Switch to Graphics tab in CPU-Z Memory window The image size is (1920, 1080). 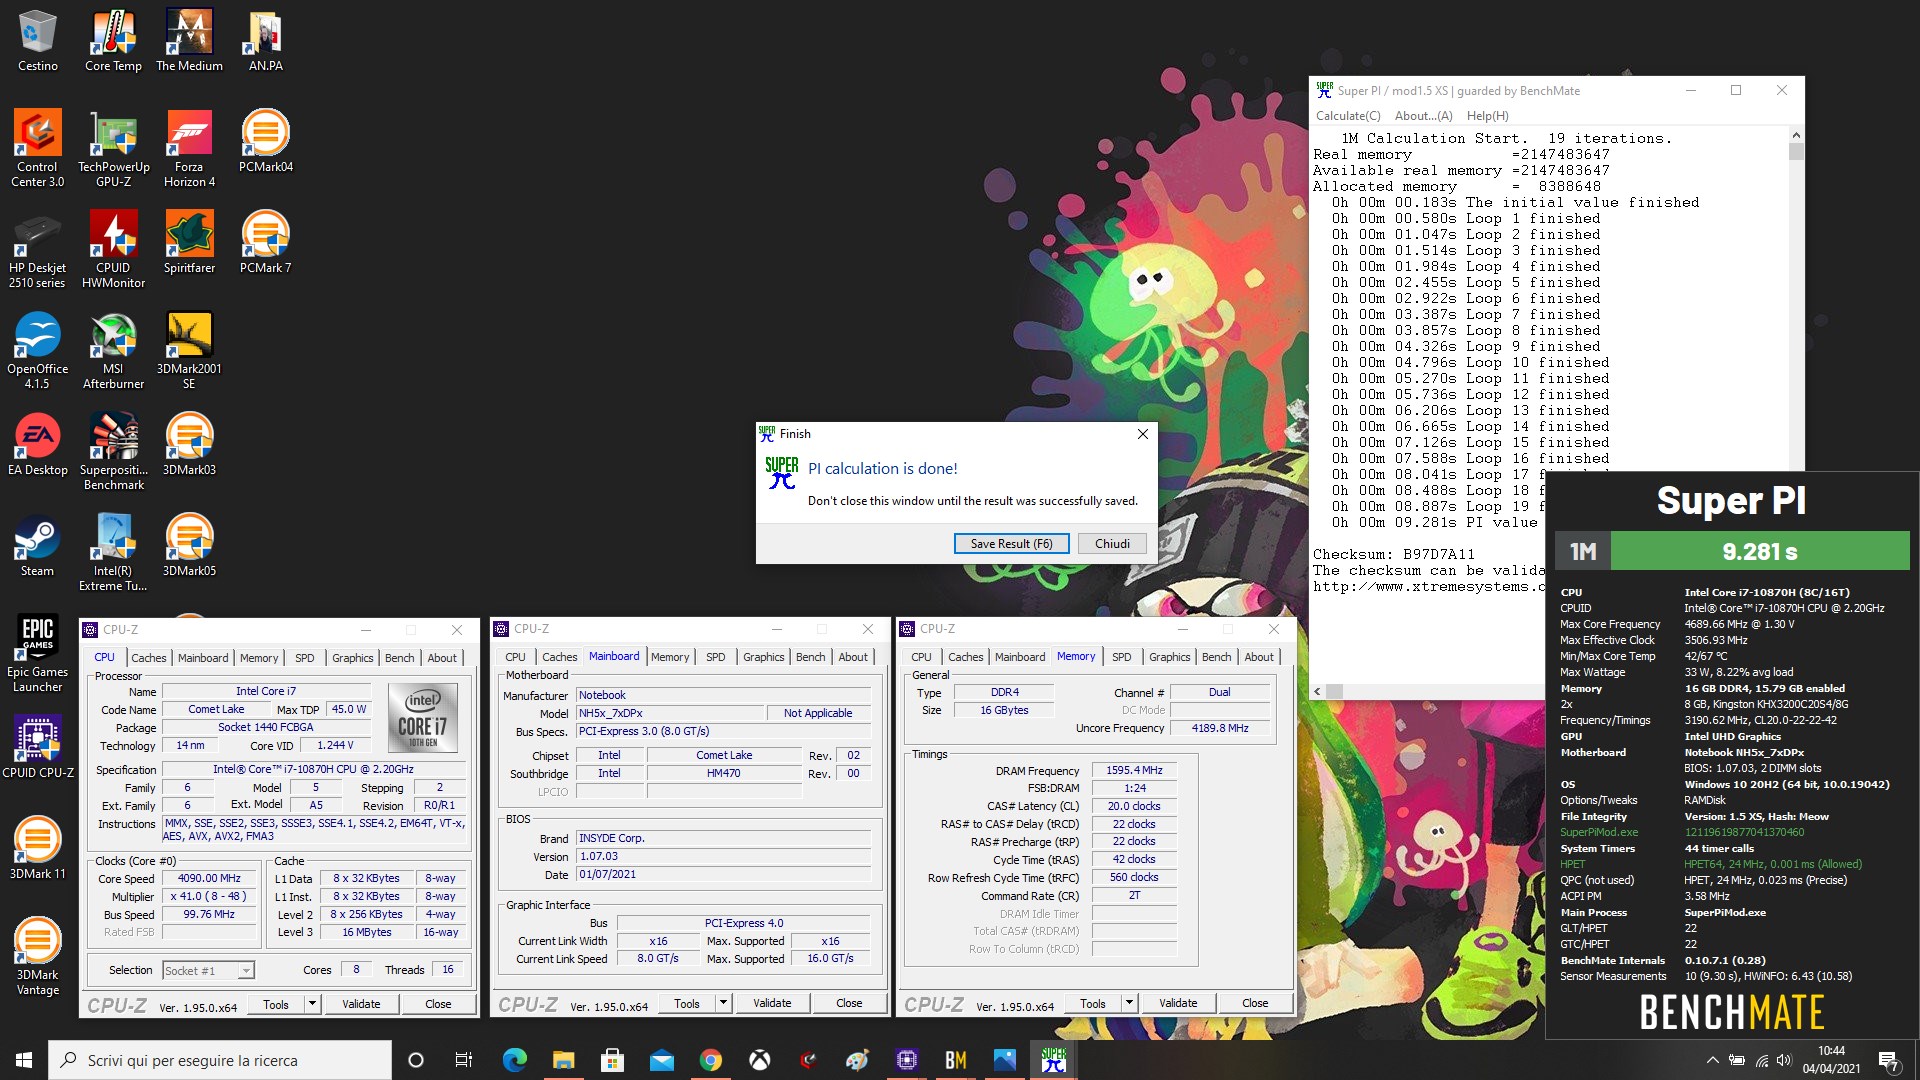1169,657
